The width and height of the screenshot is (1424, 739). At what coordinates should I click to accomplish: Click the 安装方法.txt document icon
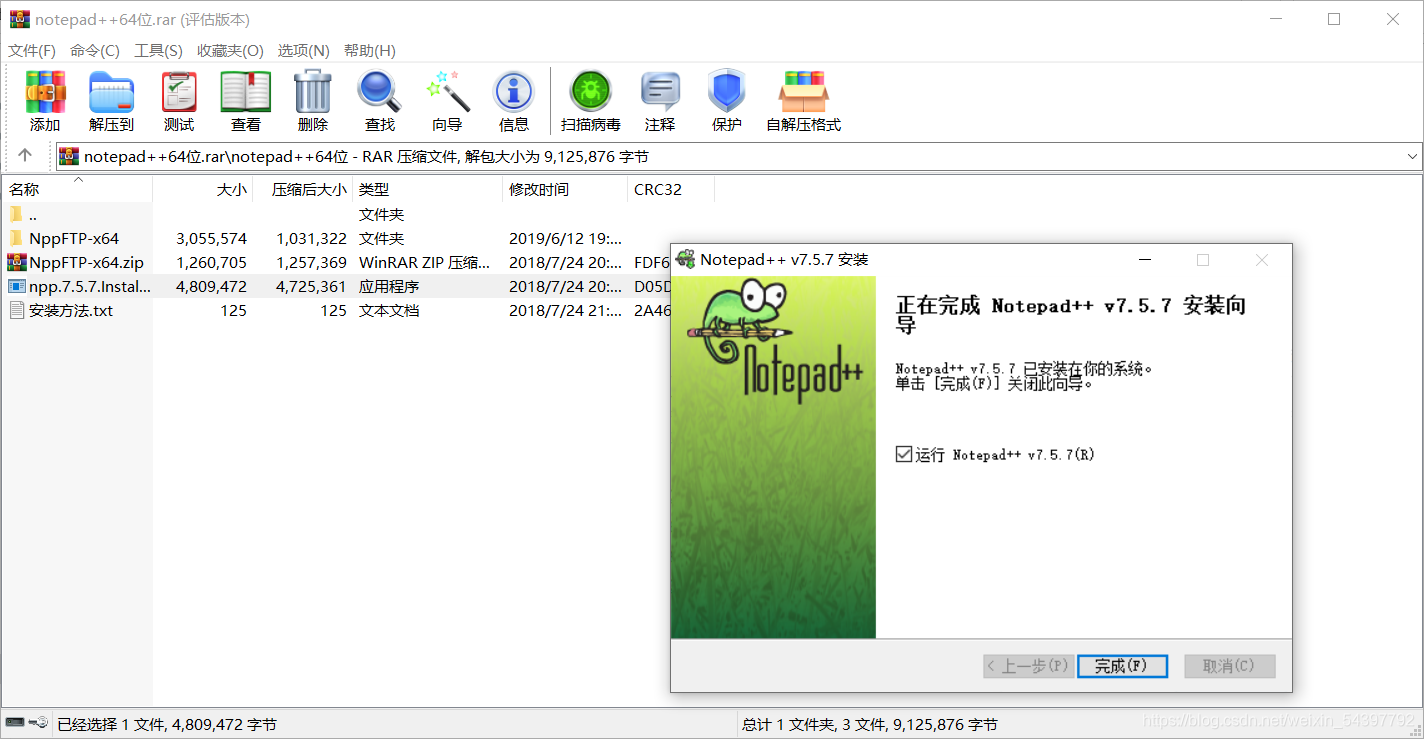16,310
